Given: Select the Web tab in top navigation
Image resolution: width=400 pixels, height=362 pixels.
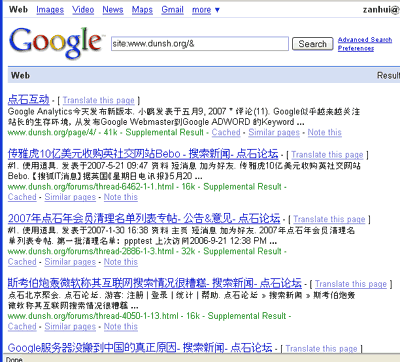Looking at the screenshot, I should (18, 9).
